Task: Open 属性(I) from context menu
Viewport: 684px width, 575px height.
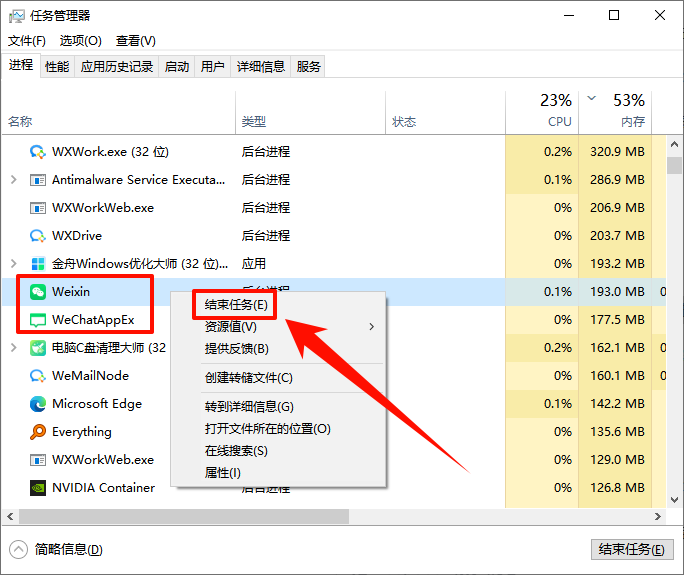Action: coord(222,472)
